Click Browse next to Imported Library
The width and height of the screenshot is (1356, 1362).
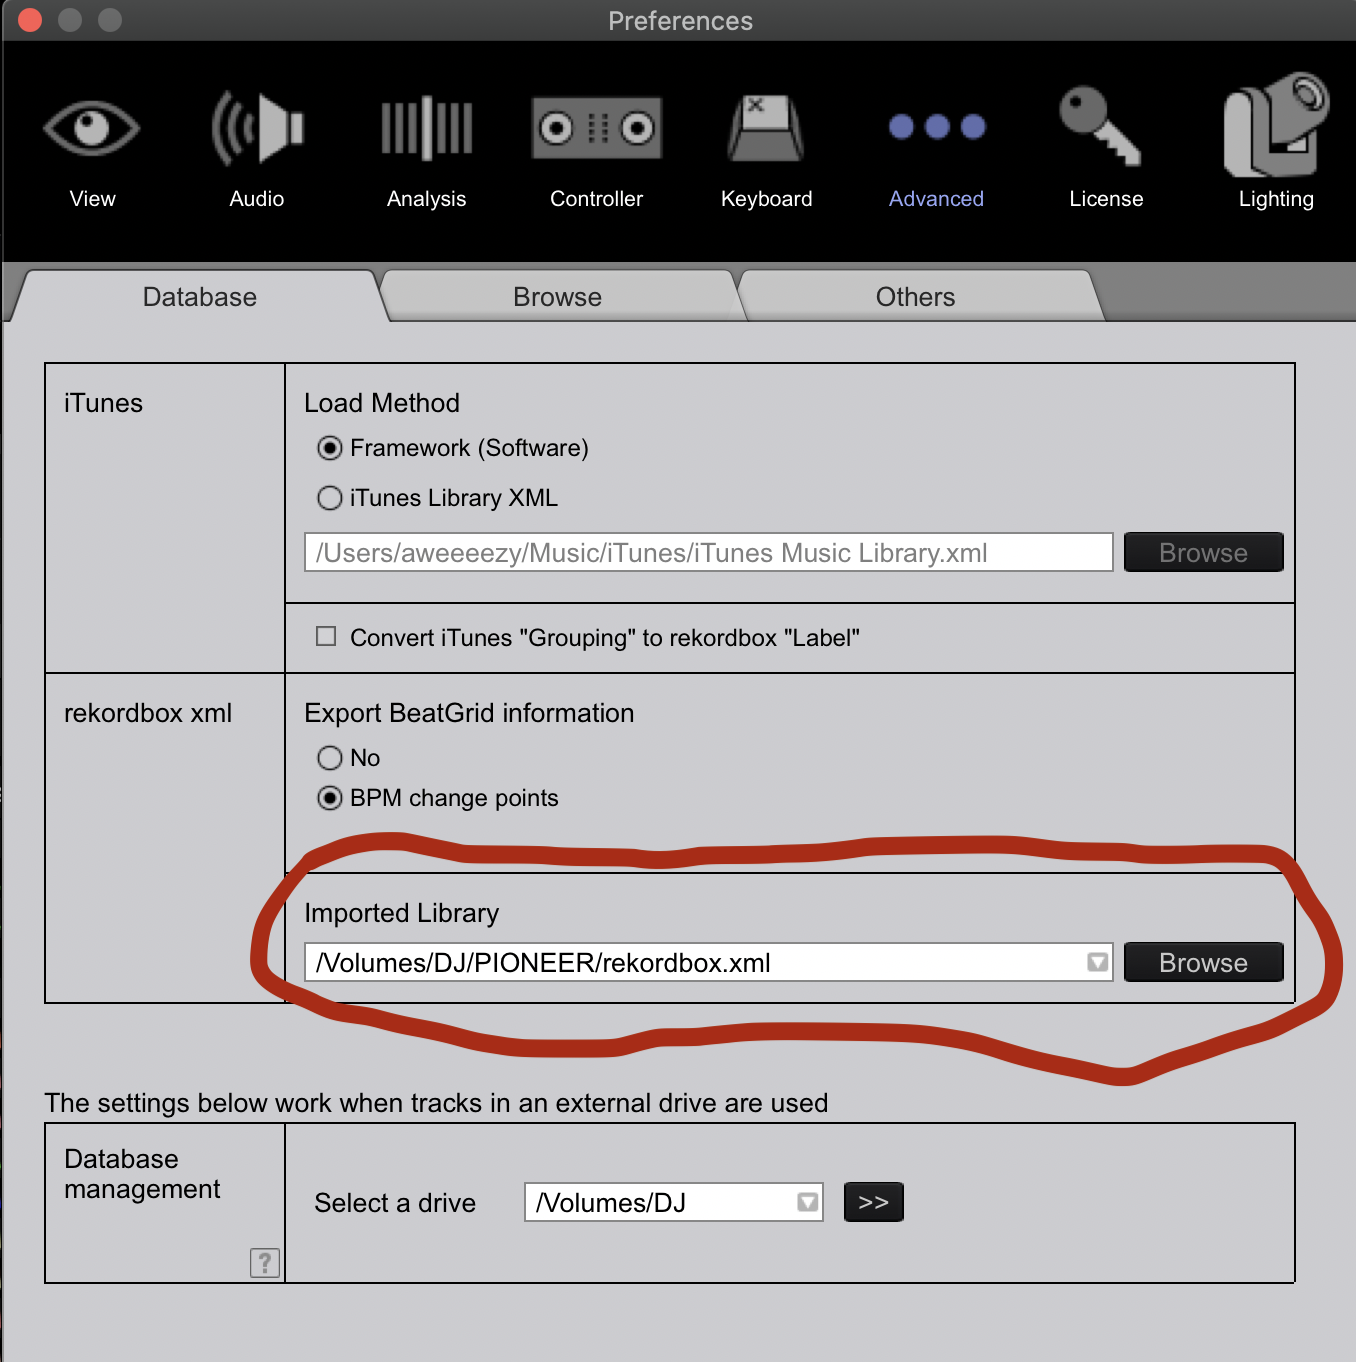point(1203,962)
